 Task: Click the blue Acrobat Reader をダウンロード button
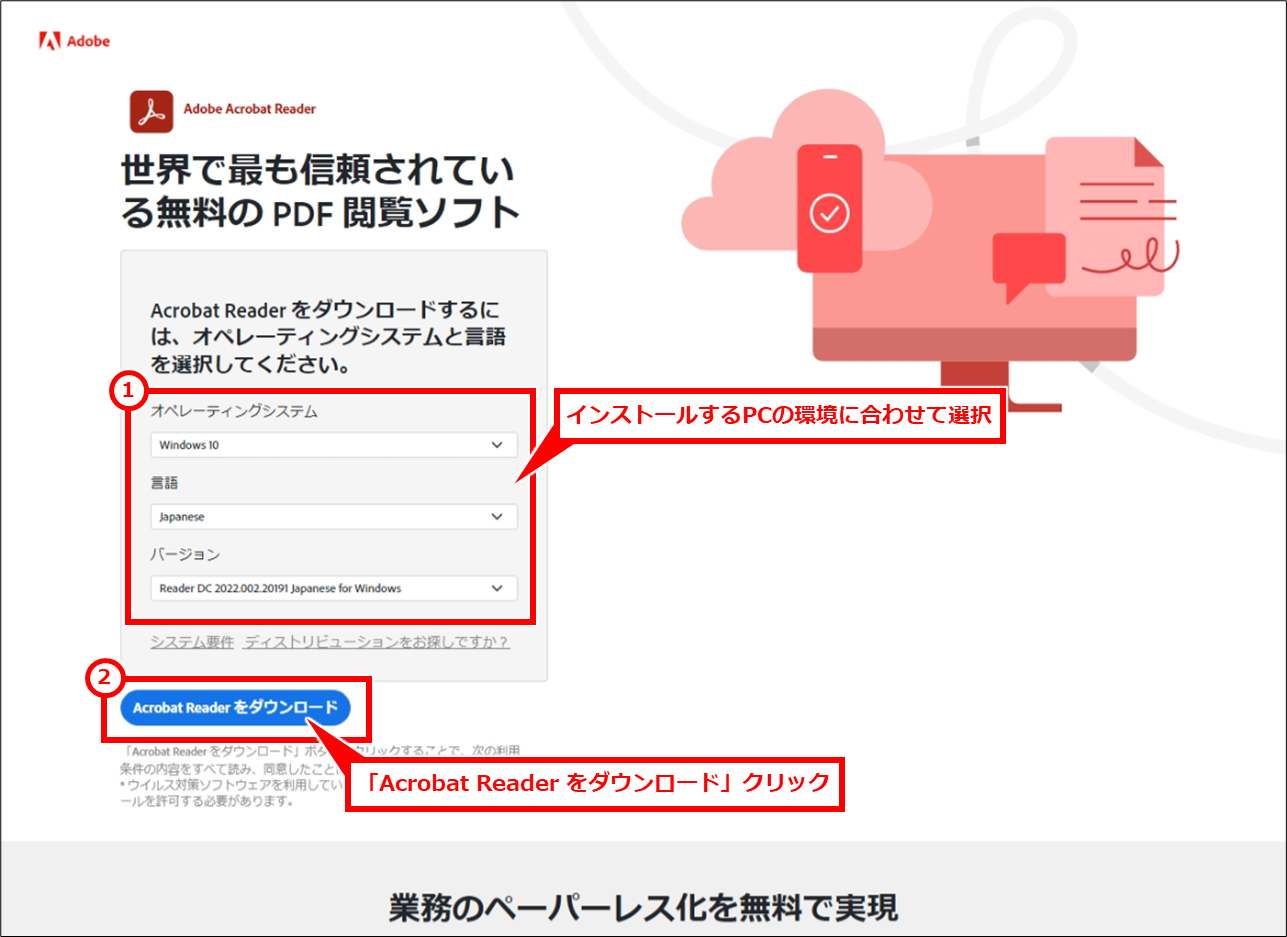click(235, 708)
